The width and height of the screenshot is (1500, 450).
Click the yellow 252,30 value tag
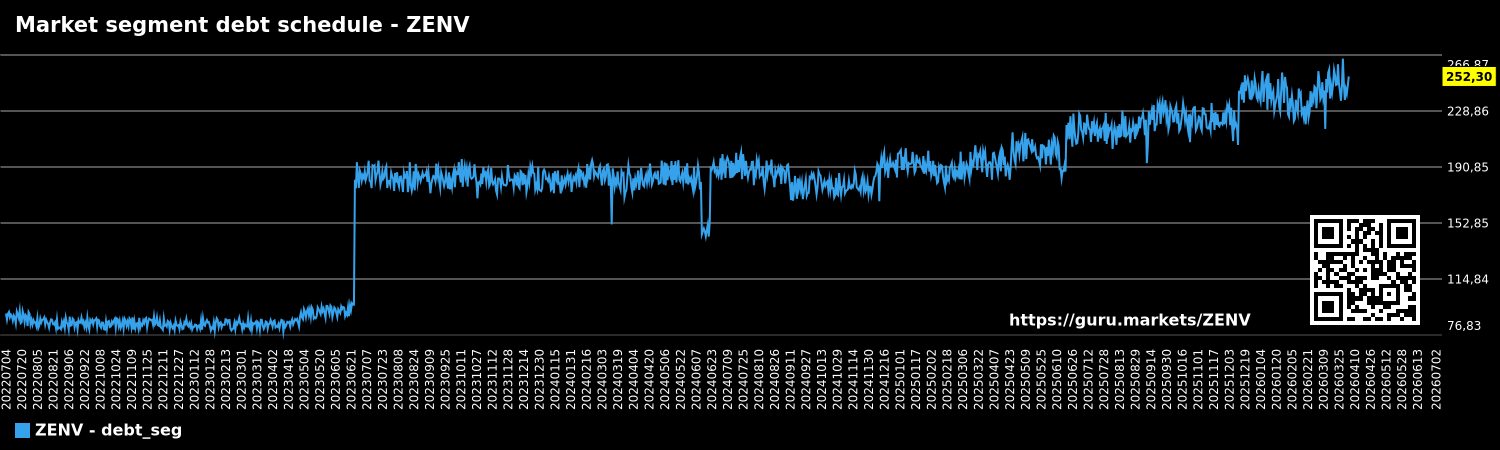pos(1468,77)
